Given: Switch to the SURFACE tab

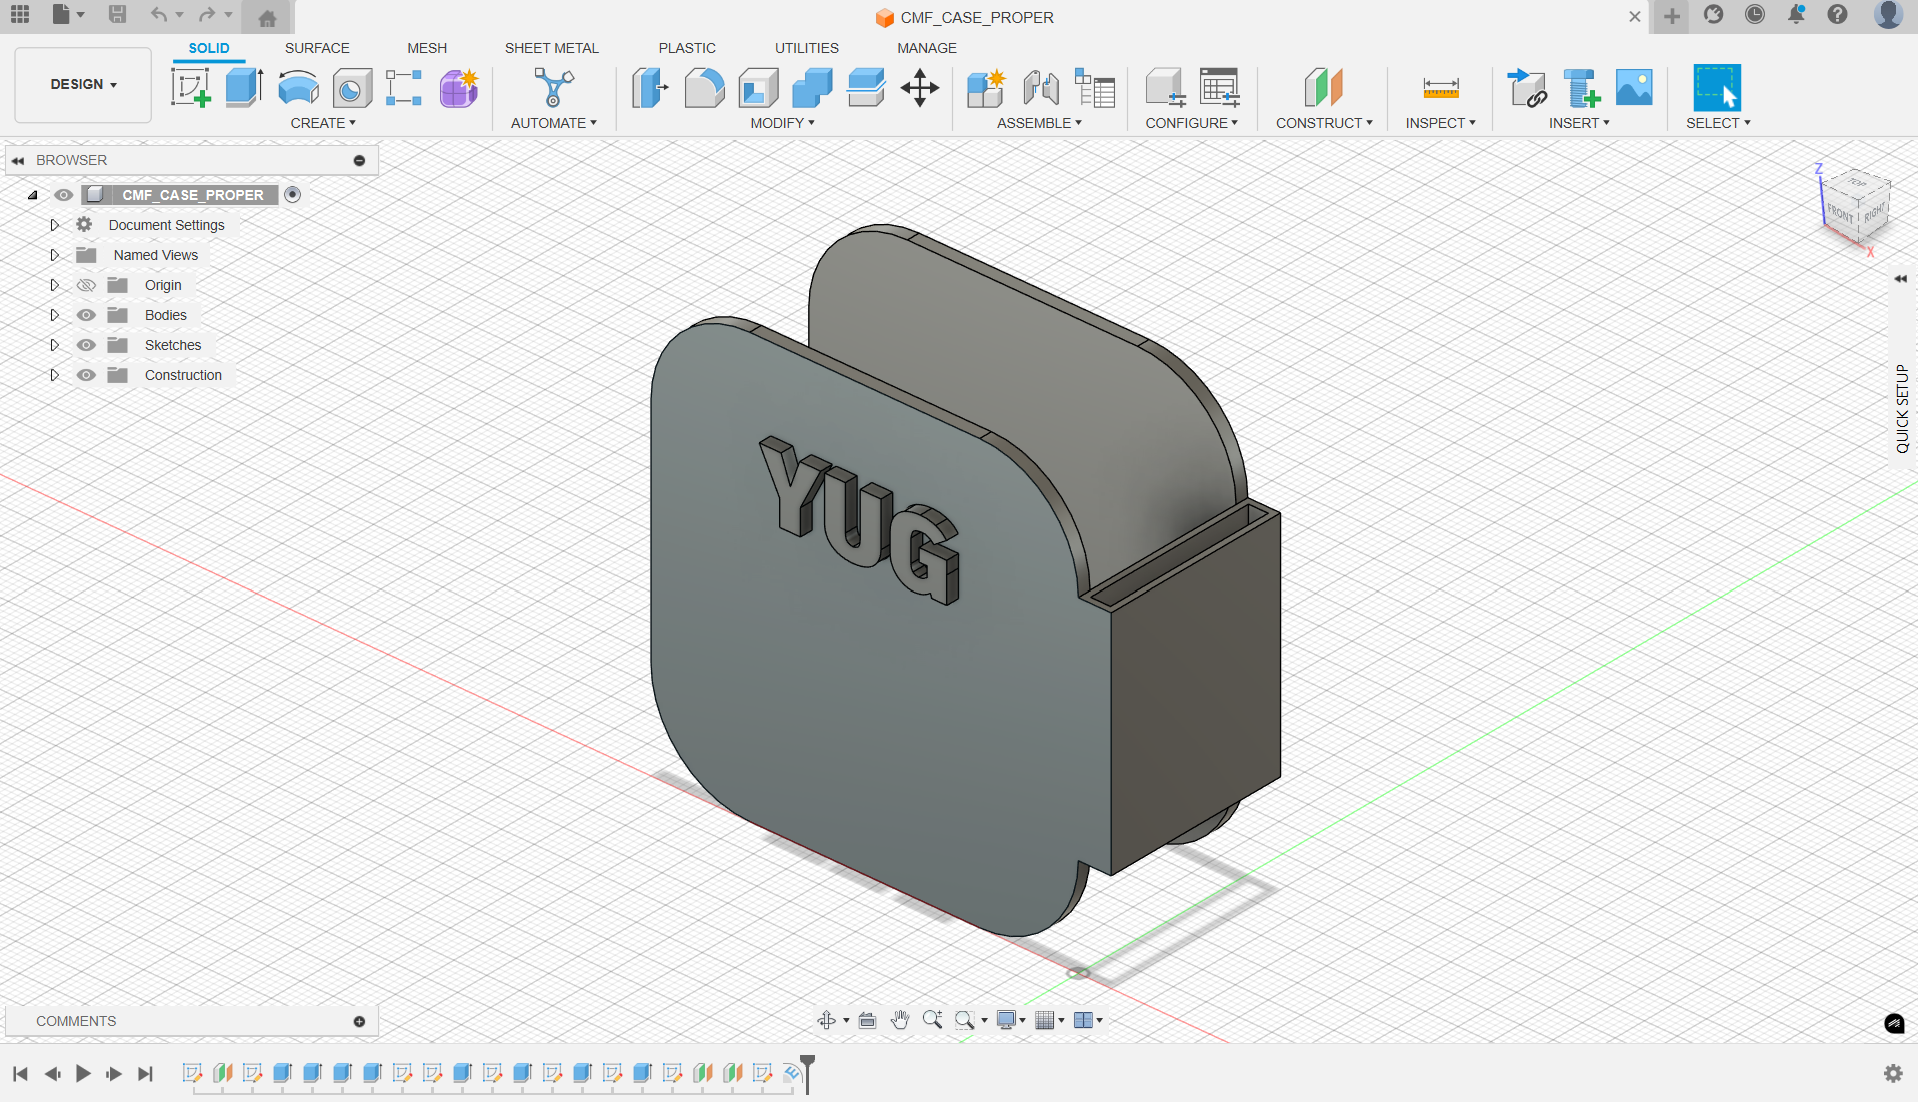Looking at the screenshot, I should click(x=317, y=48).
